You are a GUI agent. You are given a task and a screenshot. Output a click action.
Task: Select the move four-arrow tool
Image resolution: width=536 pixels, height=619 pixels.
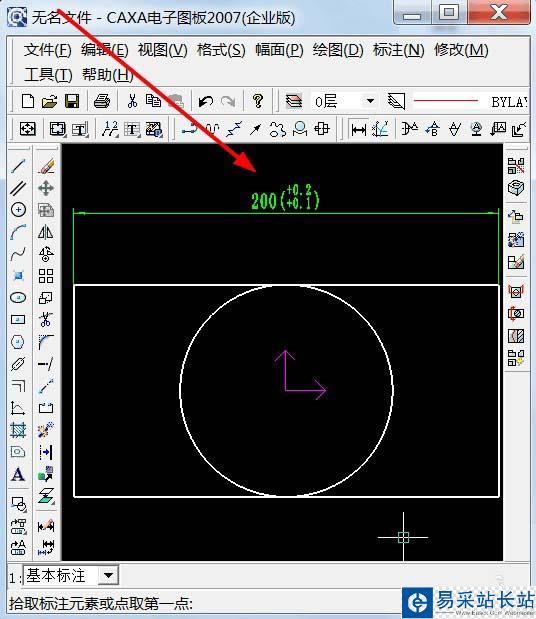pyautogui.click(x=46, y=188)
